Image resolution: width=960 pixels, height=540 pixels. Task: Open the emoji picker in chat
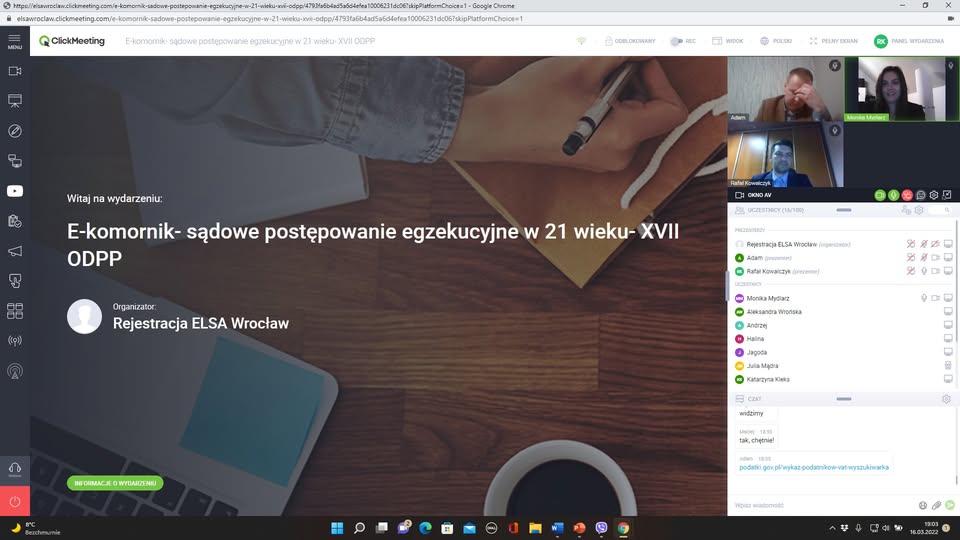click(x=923, y=505)
